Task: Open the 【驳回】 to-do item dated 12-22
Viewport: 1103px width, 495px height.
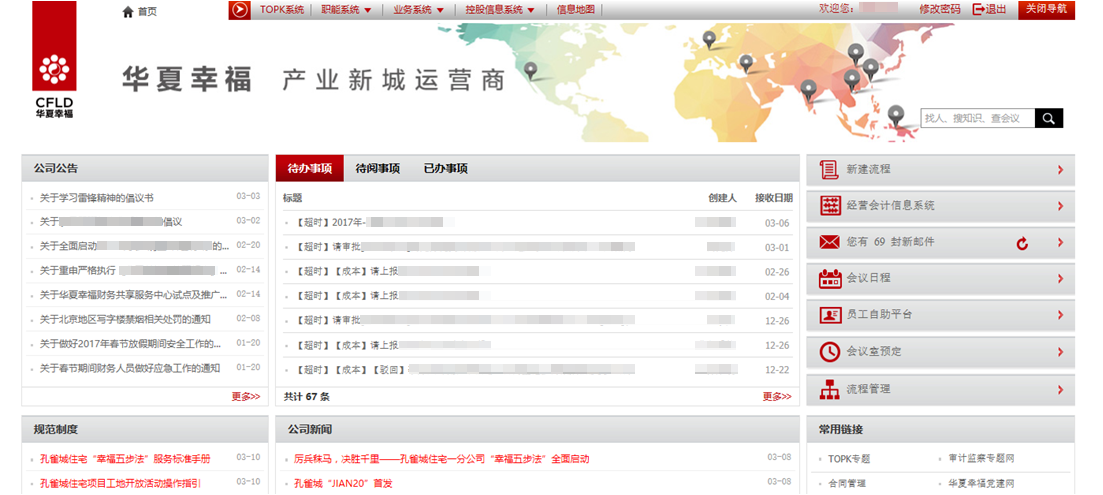Action: pyautogui.click(x=538, y=370)
